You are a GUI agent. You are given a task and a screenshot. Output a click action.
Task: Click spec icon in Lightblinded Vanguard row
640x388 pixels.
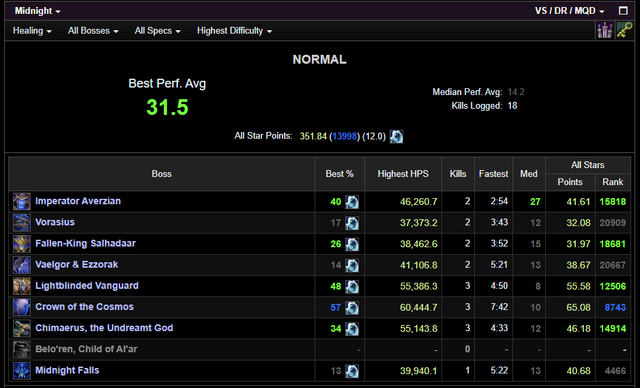pyautogui.click(x=352, y=286)
